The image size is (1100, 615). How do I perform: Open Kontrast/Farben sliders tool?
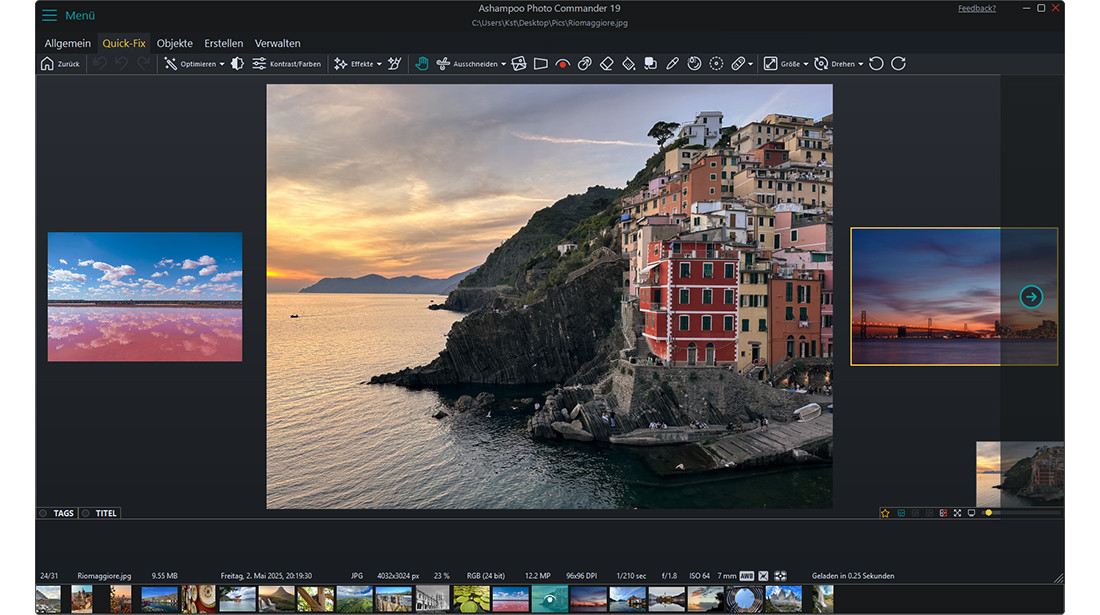pyautogui.click(x=286, y=64)
